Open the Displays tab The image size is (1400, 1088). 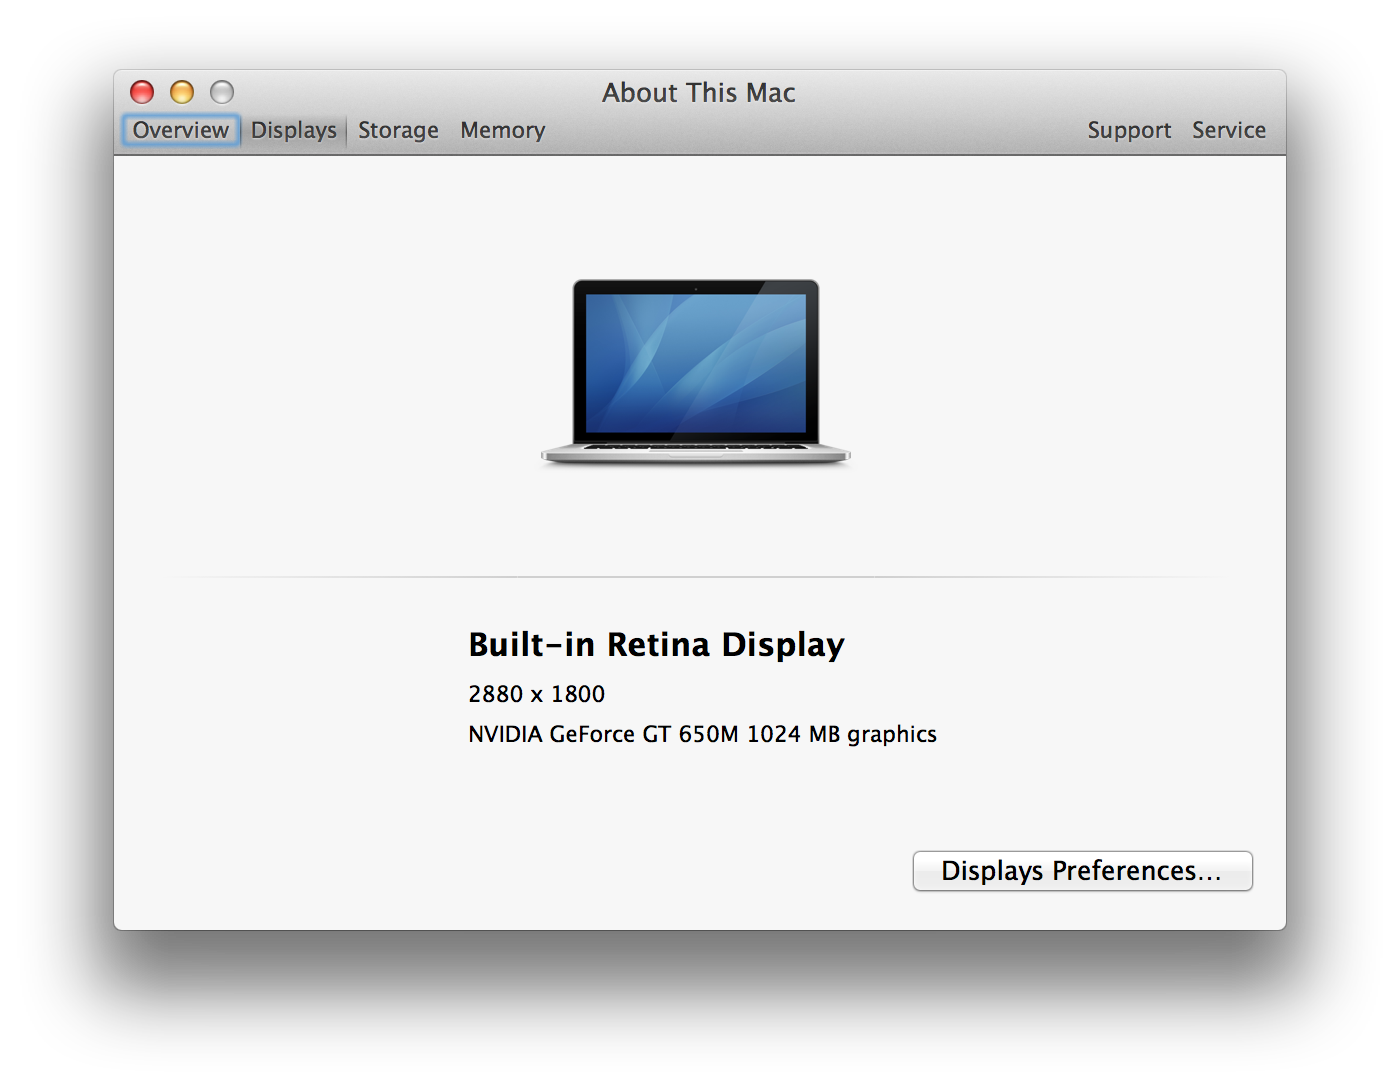coord(293,130)
